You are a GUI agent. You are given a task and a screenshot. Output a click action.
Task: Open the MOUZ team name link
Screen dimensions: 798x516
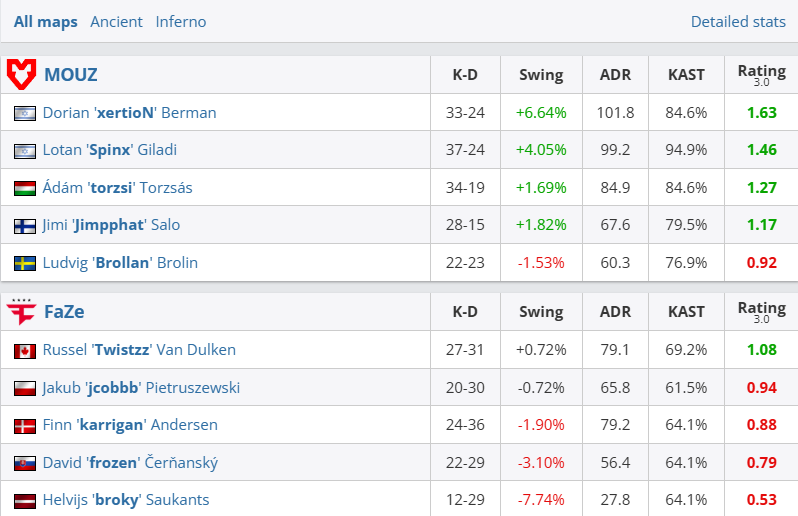pos(70,74)
